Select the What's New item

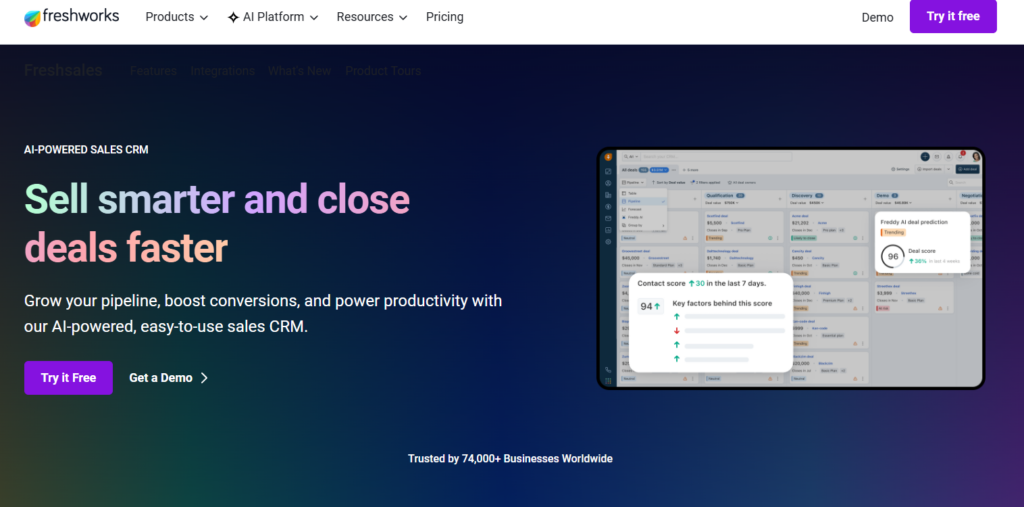[300, 71]
